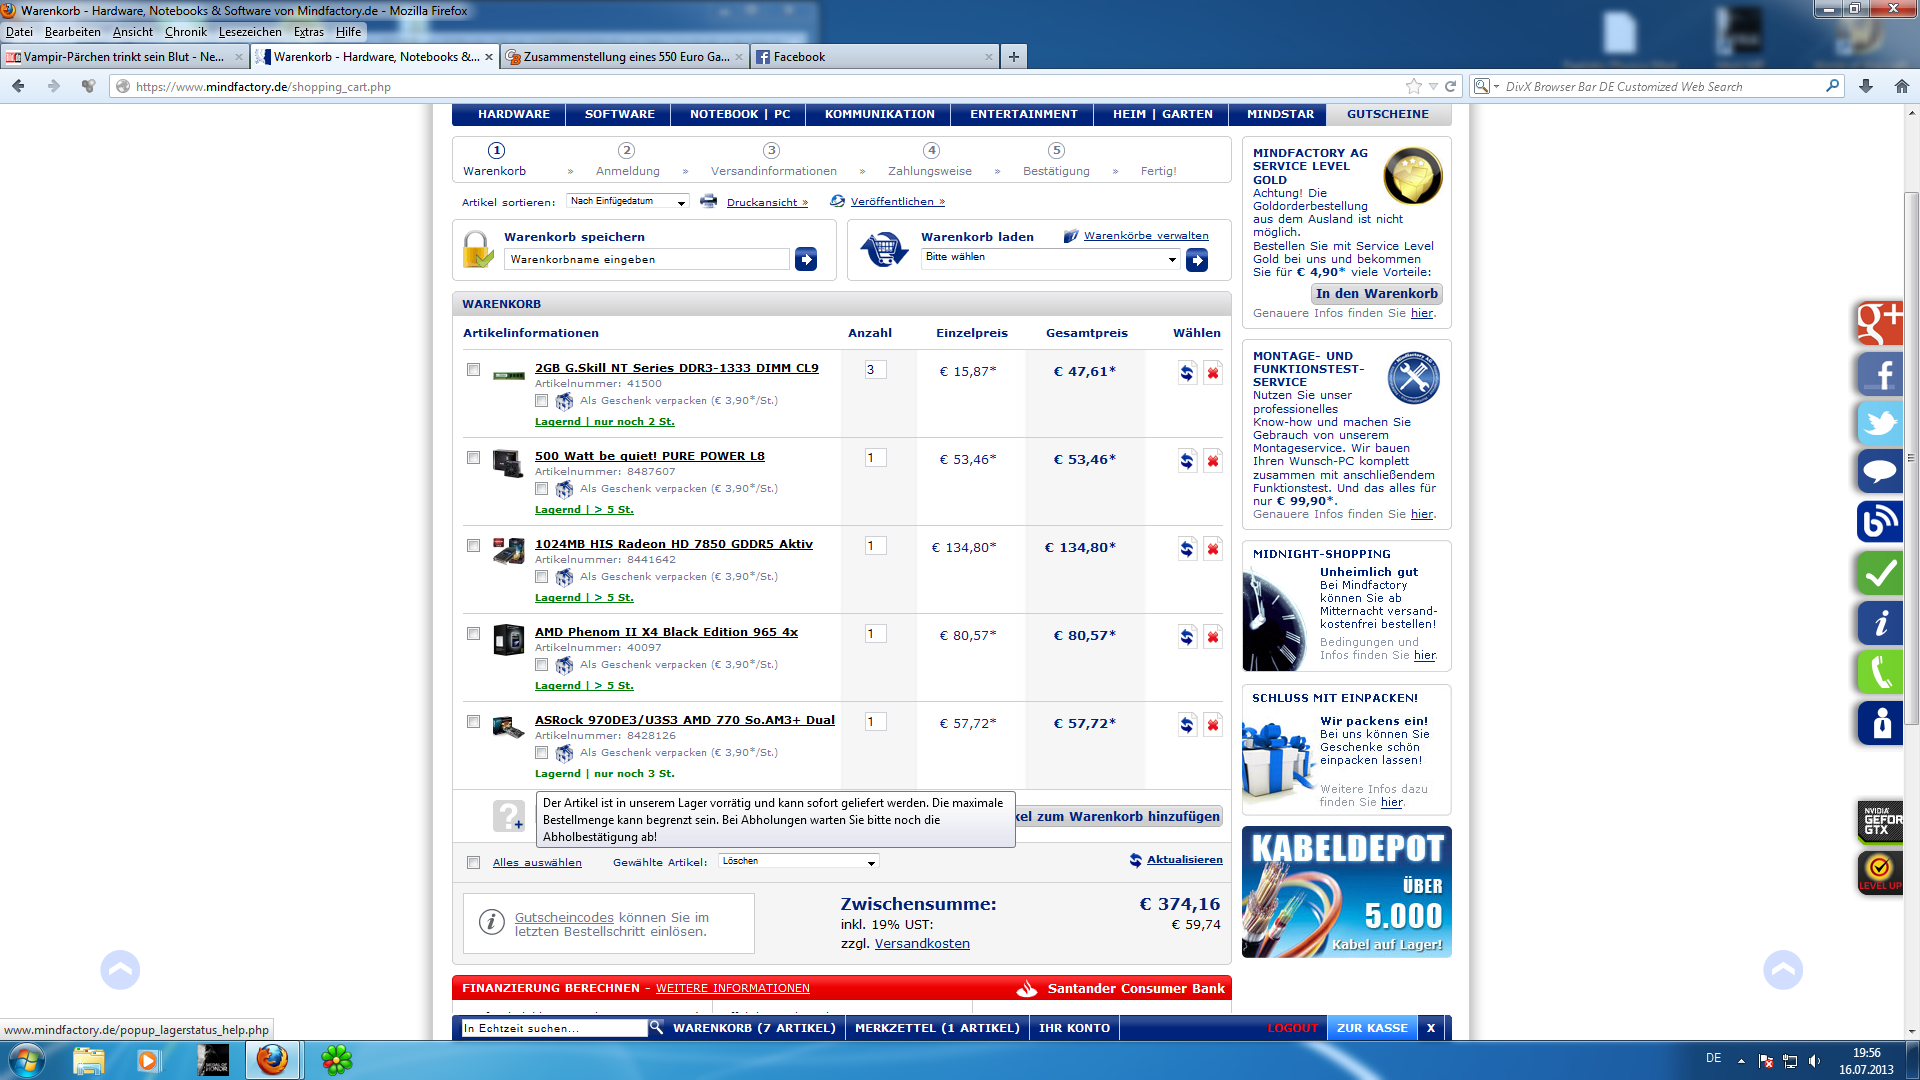Open the 'Nach Einfügedatum' sort dropdown
Screen dimensions: 1920x1080
tap(627, 202)
